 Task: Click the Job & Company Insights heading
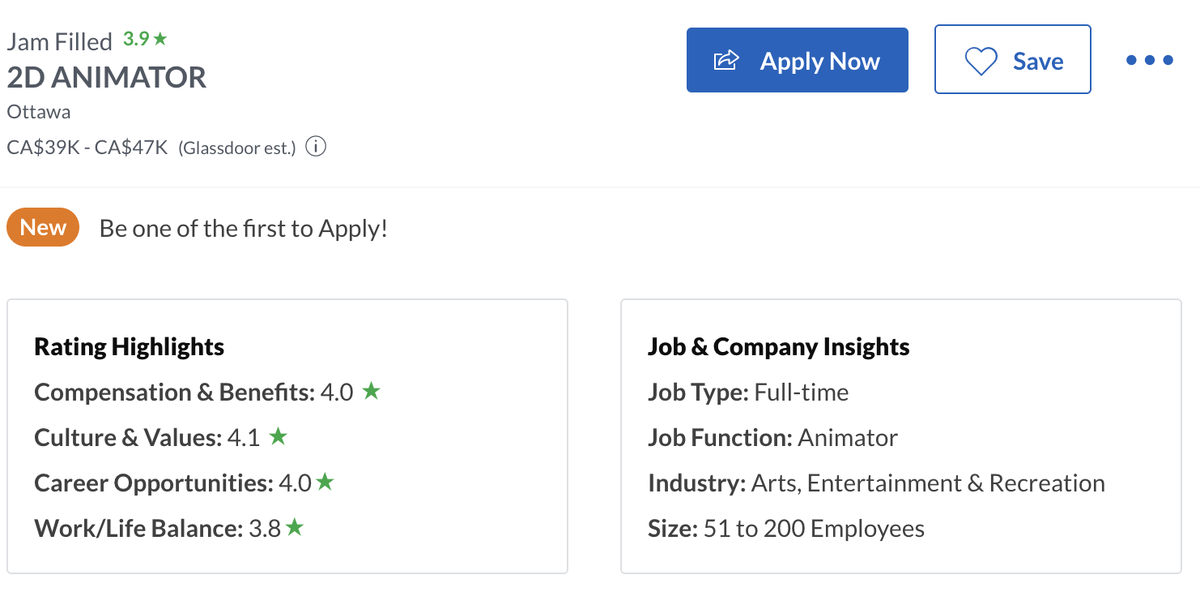[778, 347]
